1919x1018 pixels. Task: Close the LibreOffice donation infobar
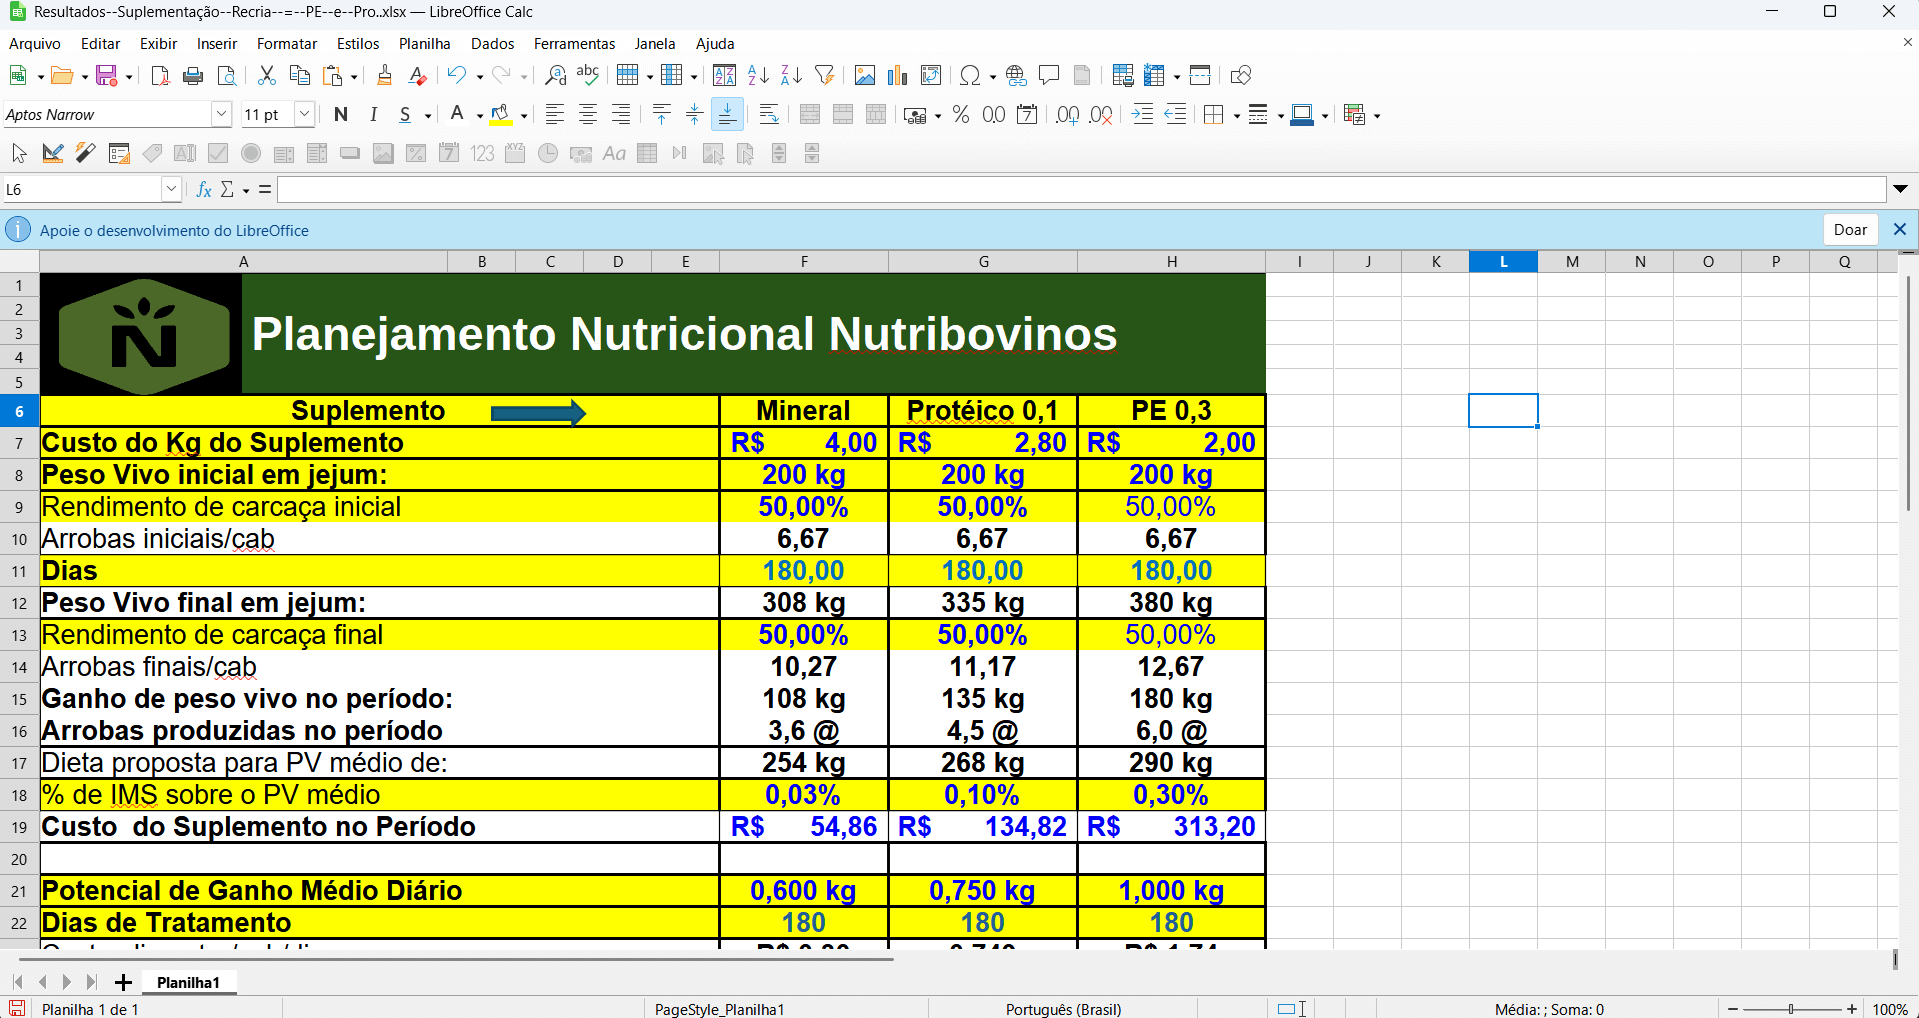tap(1900, 230)
